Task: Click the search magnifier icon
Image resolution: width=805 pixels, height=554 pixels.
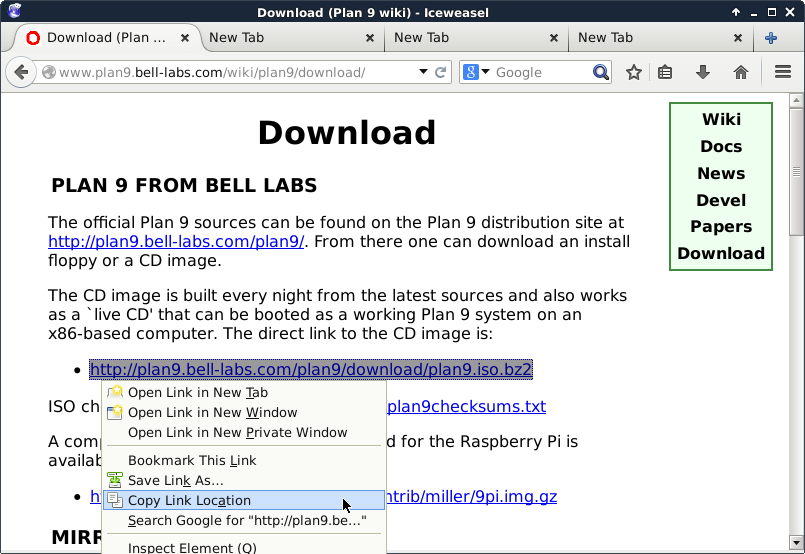Action: [x=600, y=72]
